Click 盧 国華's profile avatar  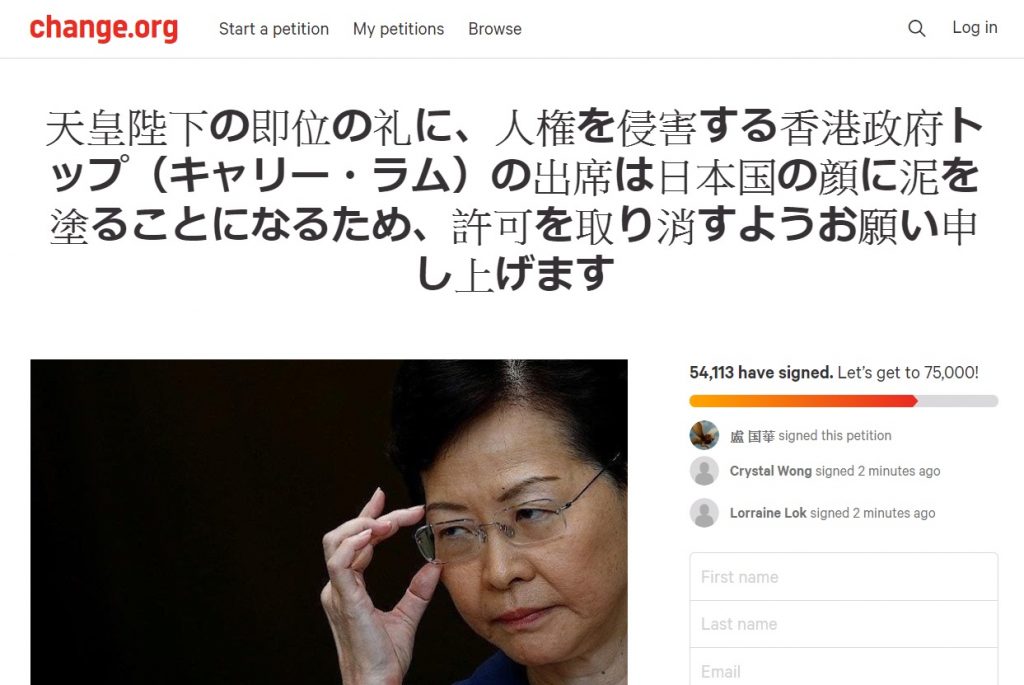704,435
